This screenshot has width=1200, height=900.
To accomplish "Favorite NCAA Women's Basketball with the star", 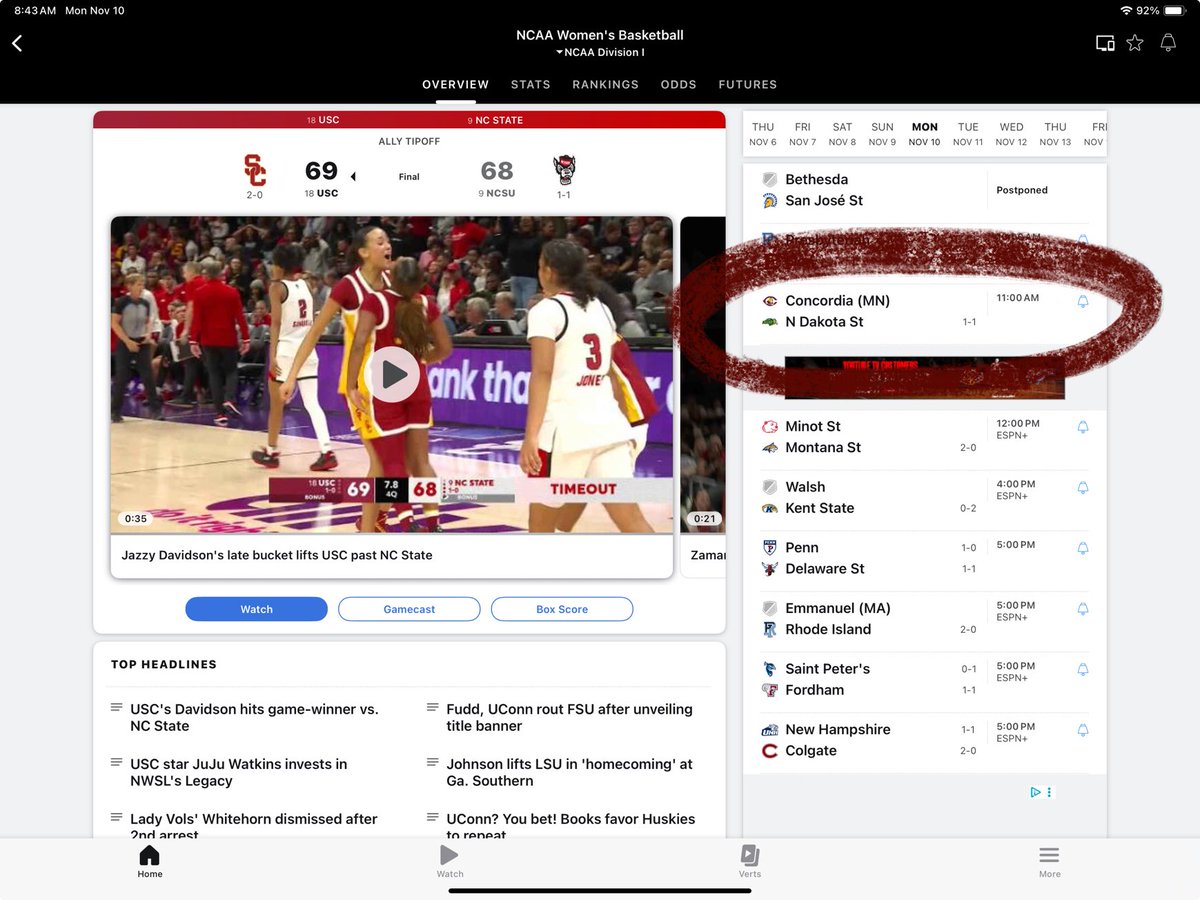I will click(x=1135, y=43).
